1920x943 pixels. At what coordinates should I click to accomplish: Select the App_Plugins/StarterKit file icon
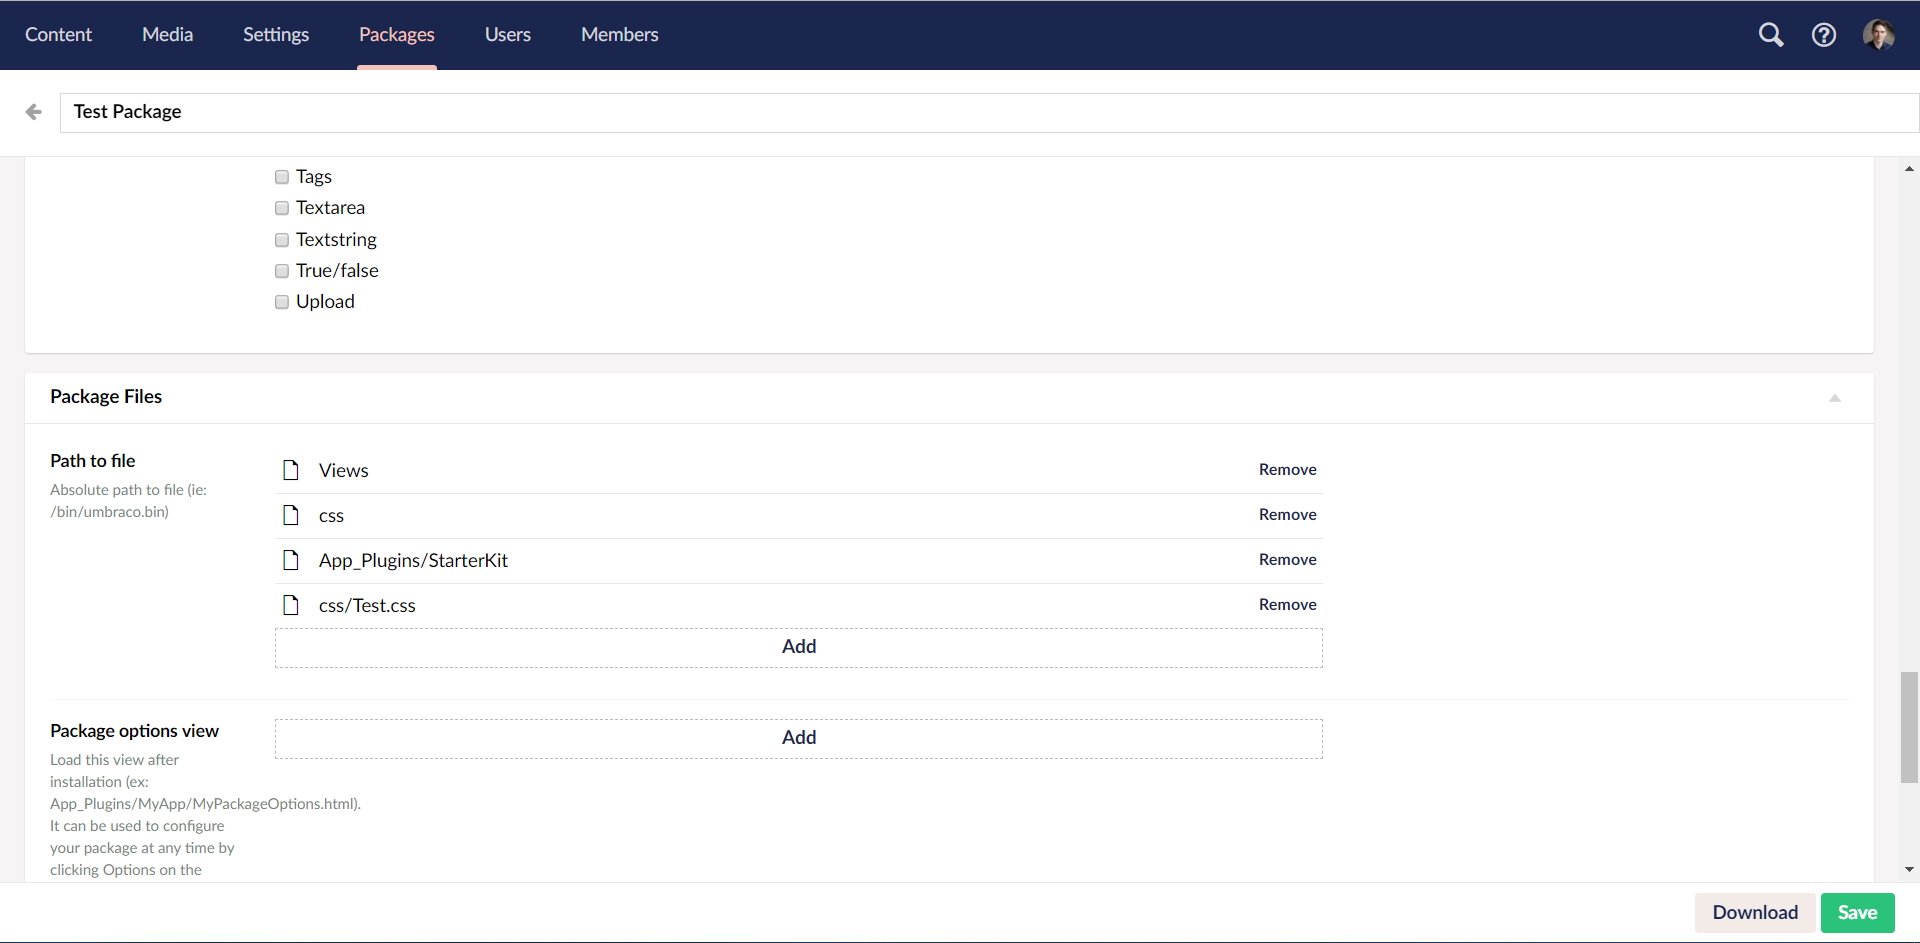291,560
